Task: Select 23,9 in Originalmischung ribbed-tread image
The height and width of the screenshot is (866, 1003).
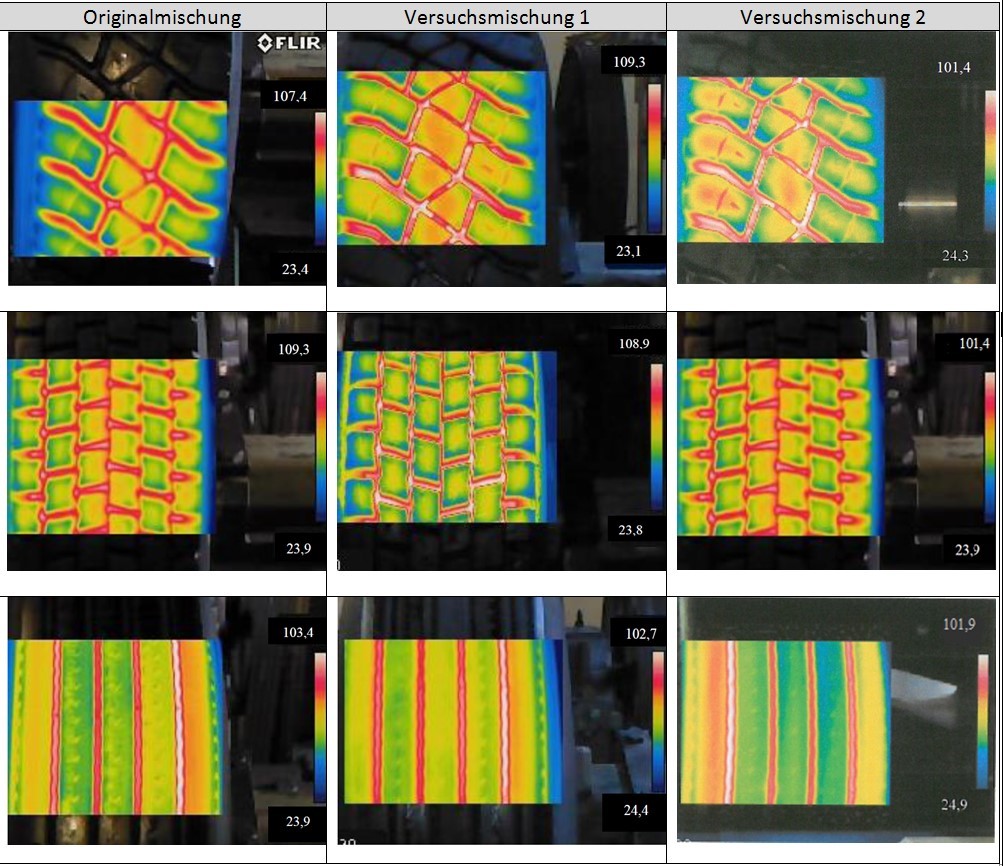Action: (298, 821)
